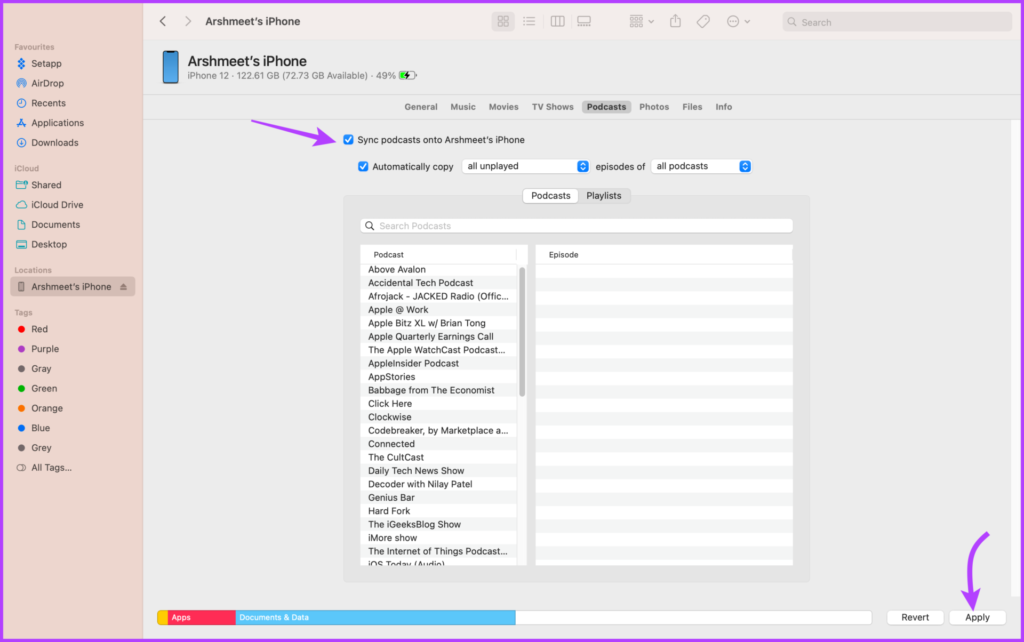
Task: Expand the group-by options dropdown
Action: 642,22
